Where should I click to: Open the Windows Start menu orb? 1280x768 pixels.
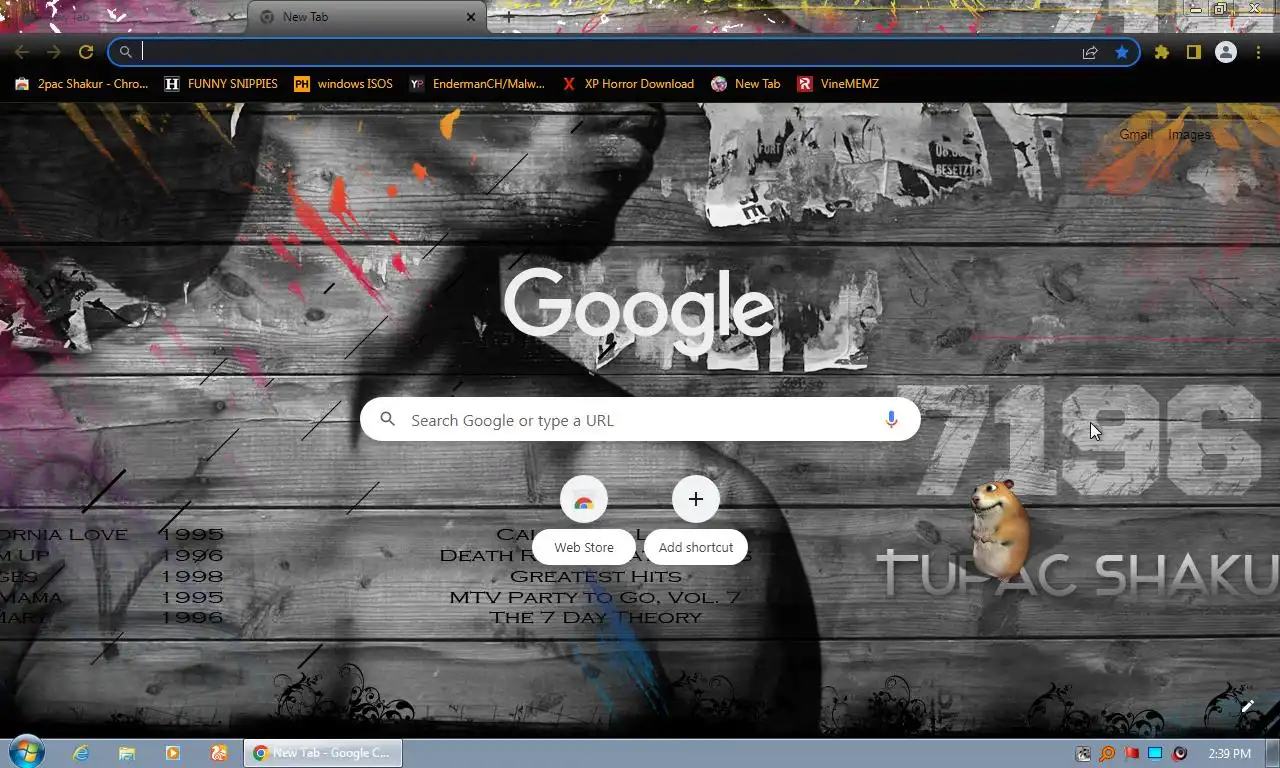25,752
